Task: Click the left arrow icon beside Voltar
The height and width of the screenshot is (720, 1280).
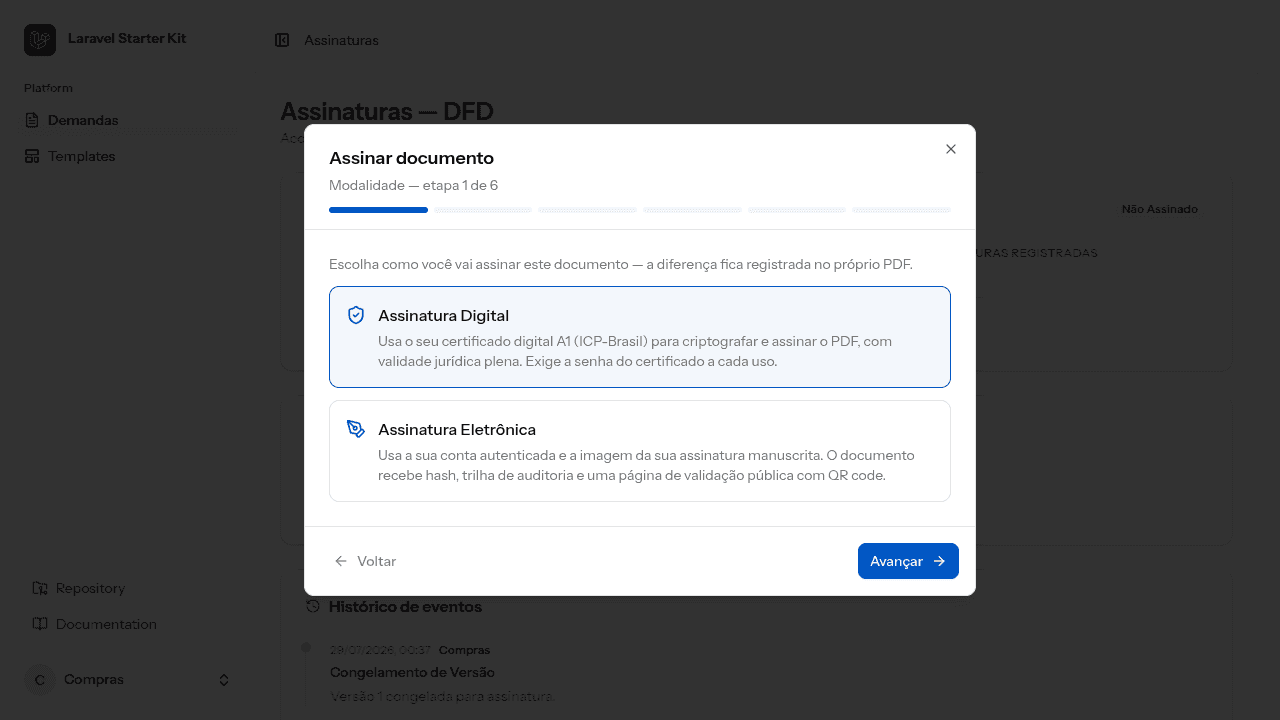Action: point(341,561)
